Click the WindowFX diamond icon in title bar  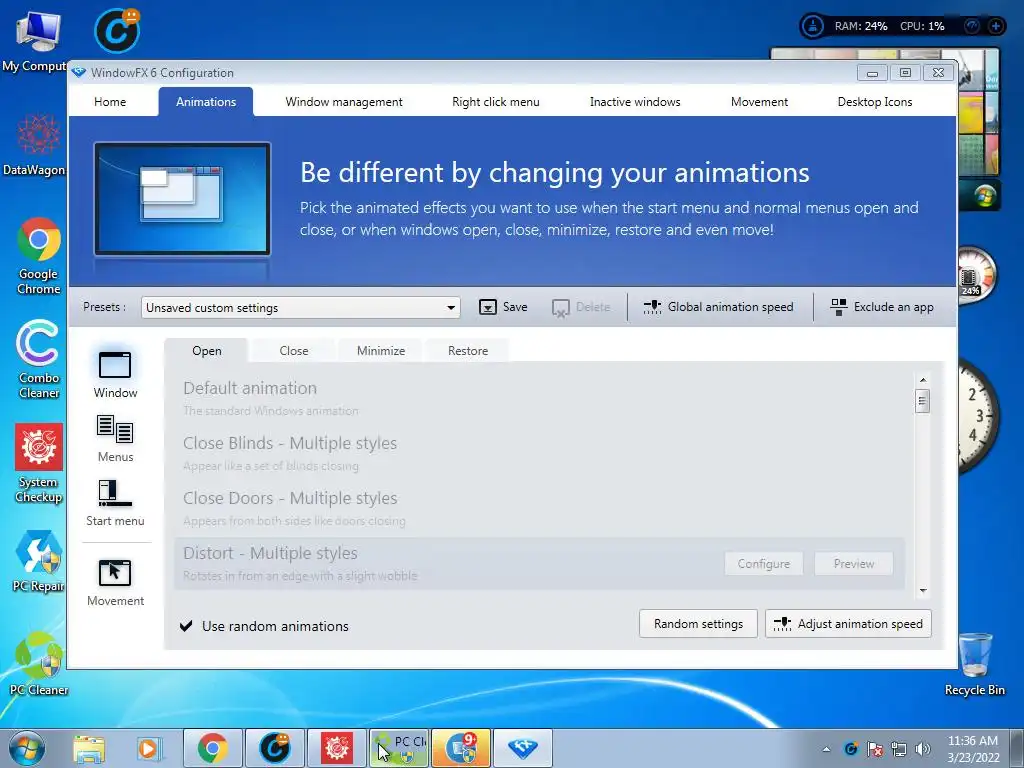click(79, 72)
